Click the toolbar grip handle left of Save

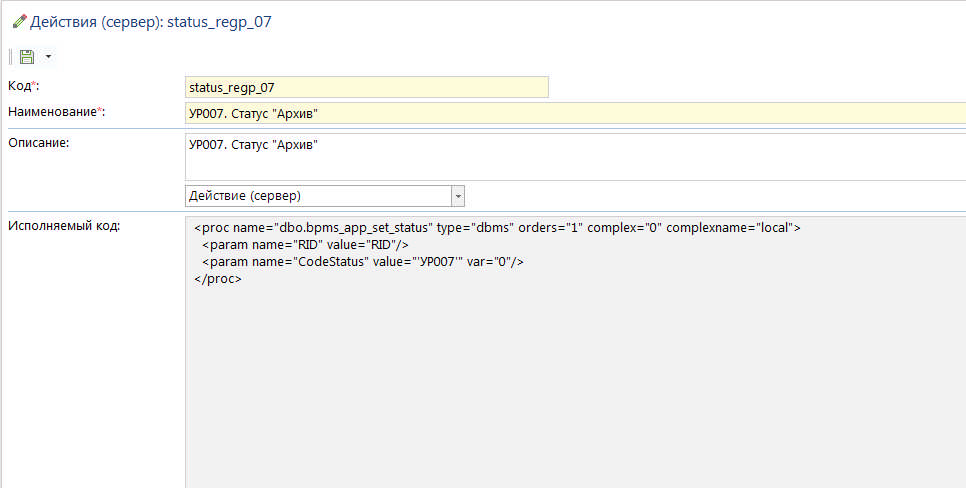(x=11, y=57)
